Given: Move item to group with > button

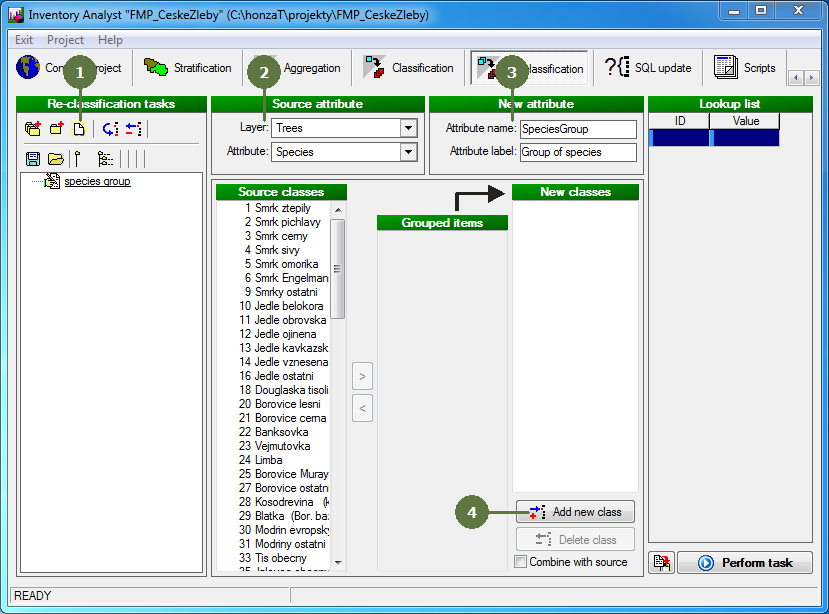Looking at the screenshot, I should (x=363, y=377).
